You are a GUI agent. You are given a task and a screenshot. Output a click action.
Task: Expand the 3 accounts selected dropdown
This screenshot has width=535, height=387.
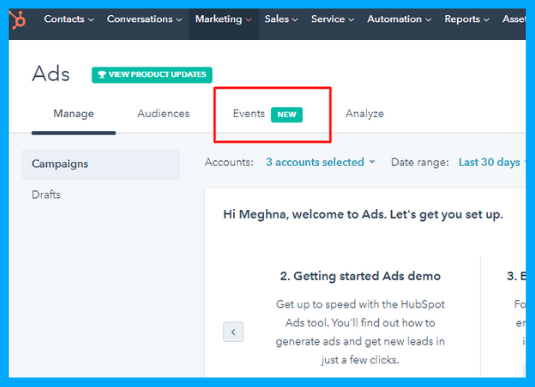pyautogui.click(x=320, y=162)
